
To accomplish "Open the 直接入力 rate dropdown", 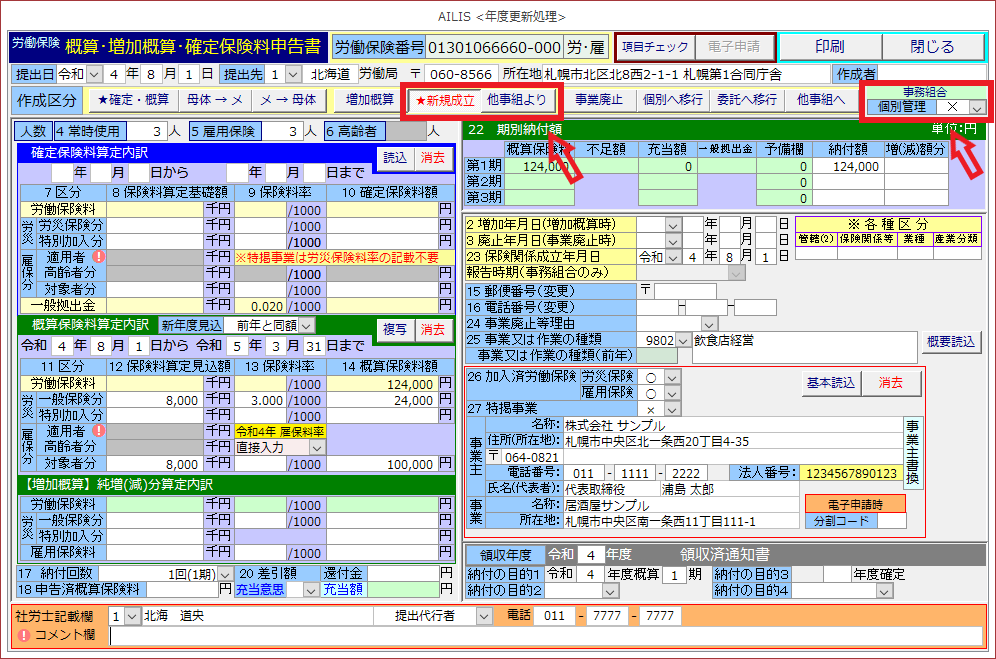I will point(317,449).
